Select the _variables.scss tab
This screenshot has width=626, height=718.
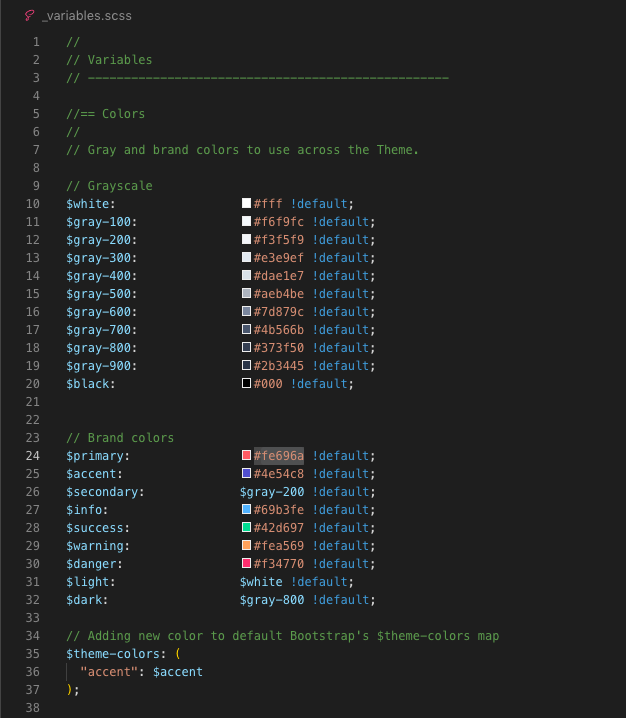87,15
